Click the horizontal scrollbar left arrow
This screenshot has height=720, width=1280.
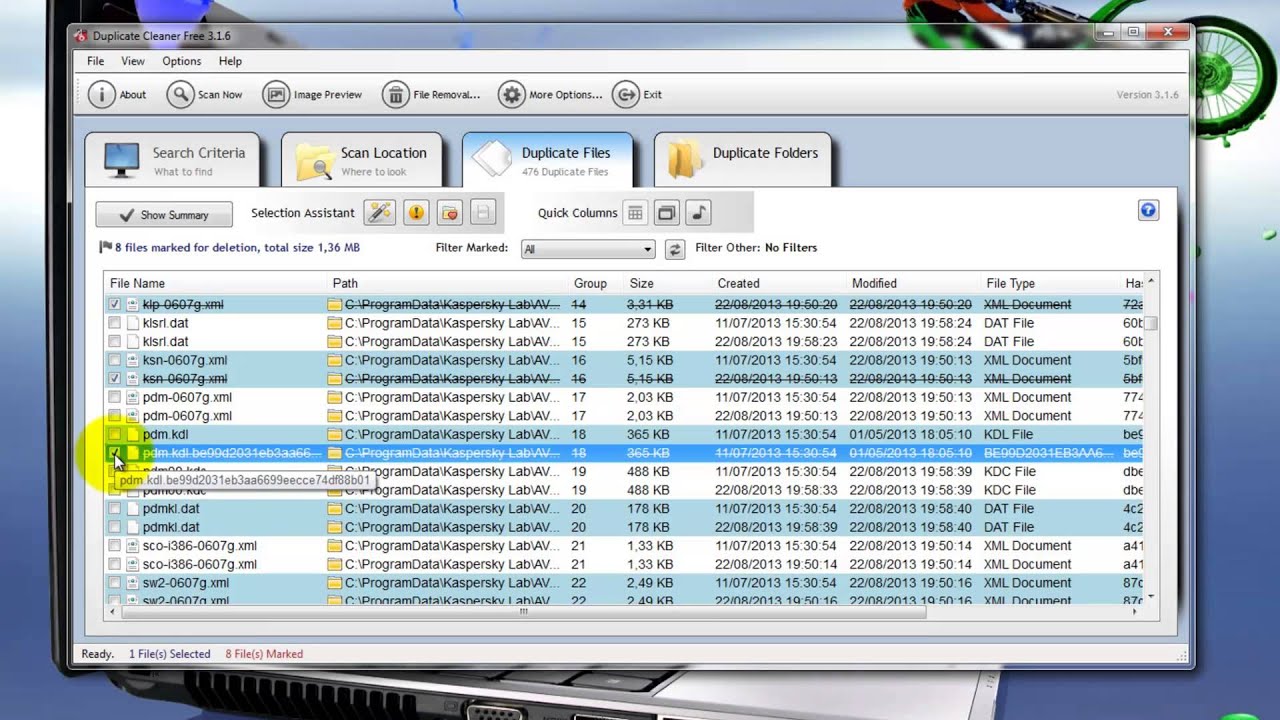pyautogui.click(x=112, y=611)
